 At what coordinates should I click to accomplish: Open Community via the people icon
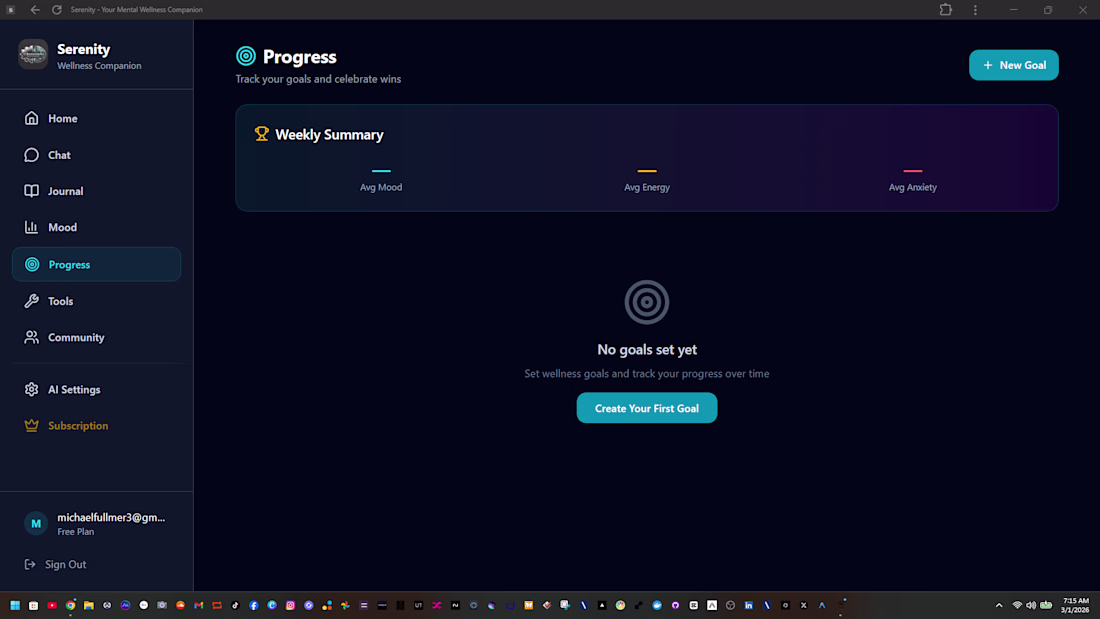32,338
